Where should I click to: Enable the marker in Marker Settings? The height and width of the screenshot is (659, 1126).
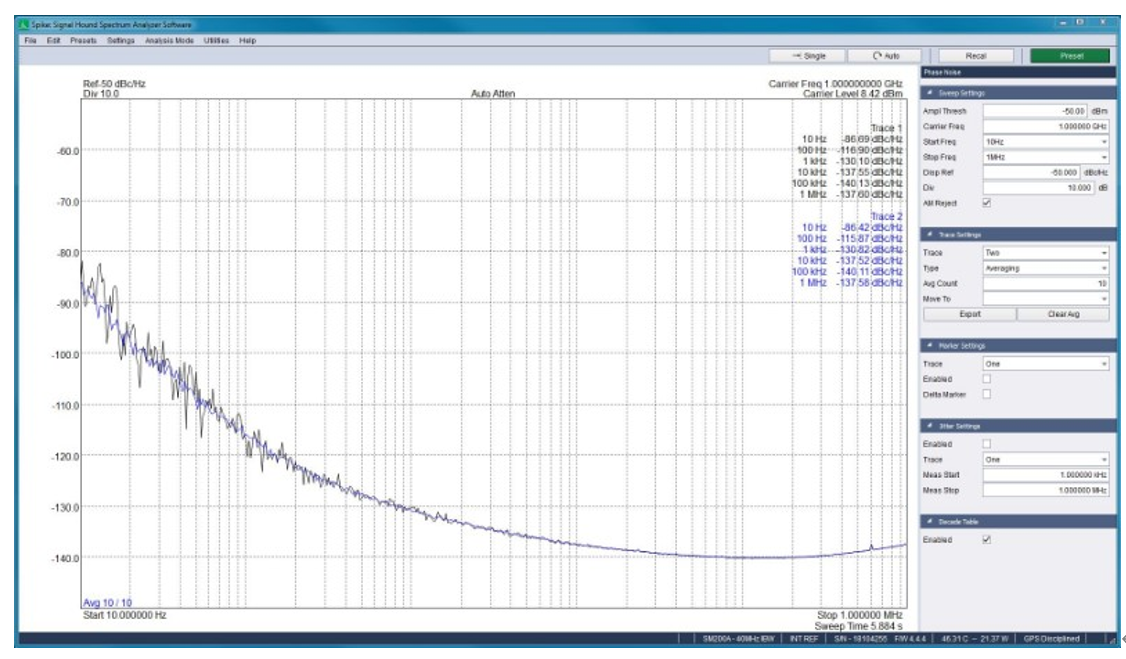click(x=988, y=379)
